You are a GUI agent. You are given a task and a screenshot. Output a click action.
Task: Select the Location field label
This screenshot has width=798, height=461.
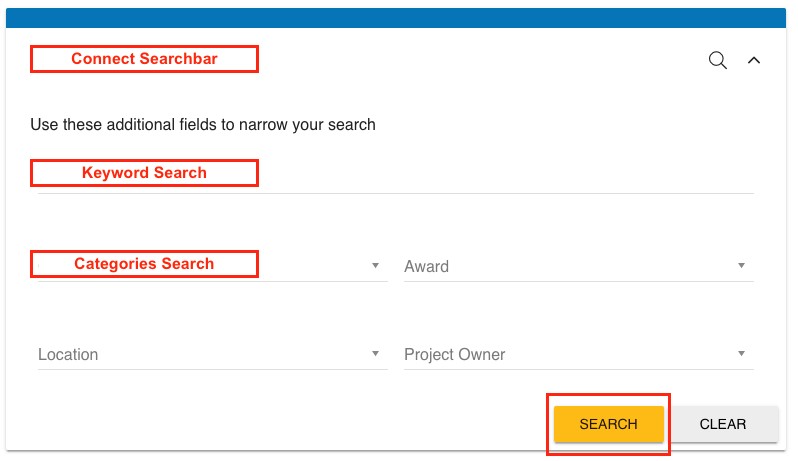(68, 355)
